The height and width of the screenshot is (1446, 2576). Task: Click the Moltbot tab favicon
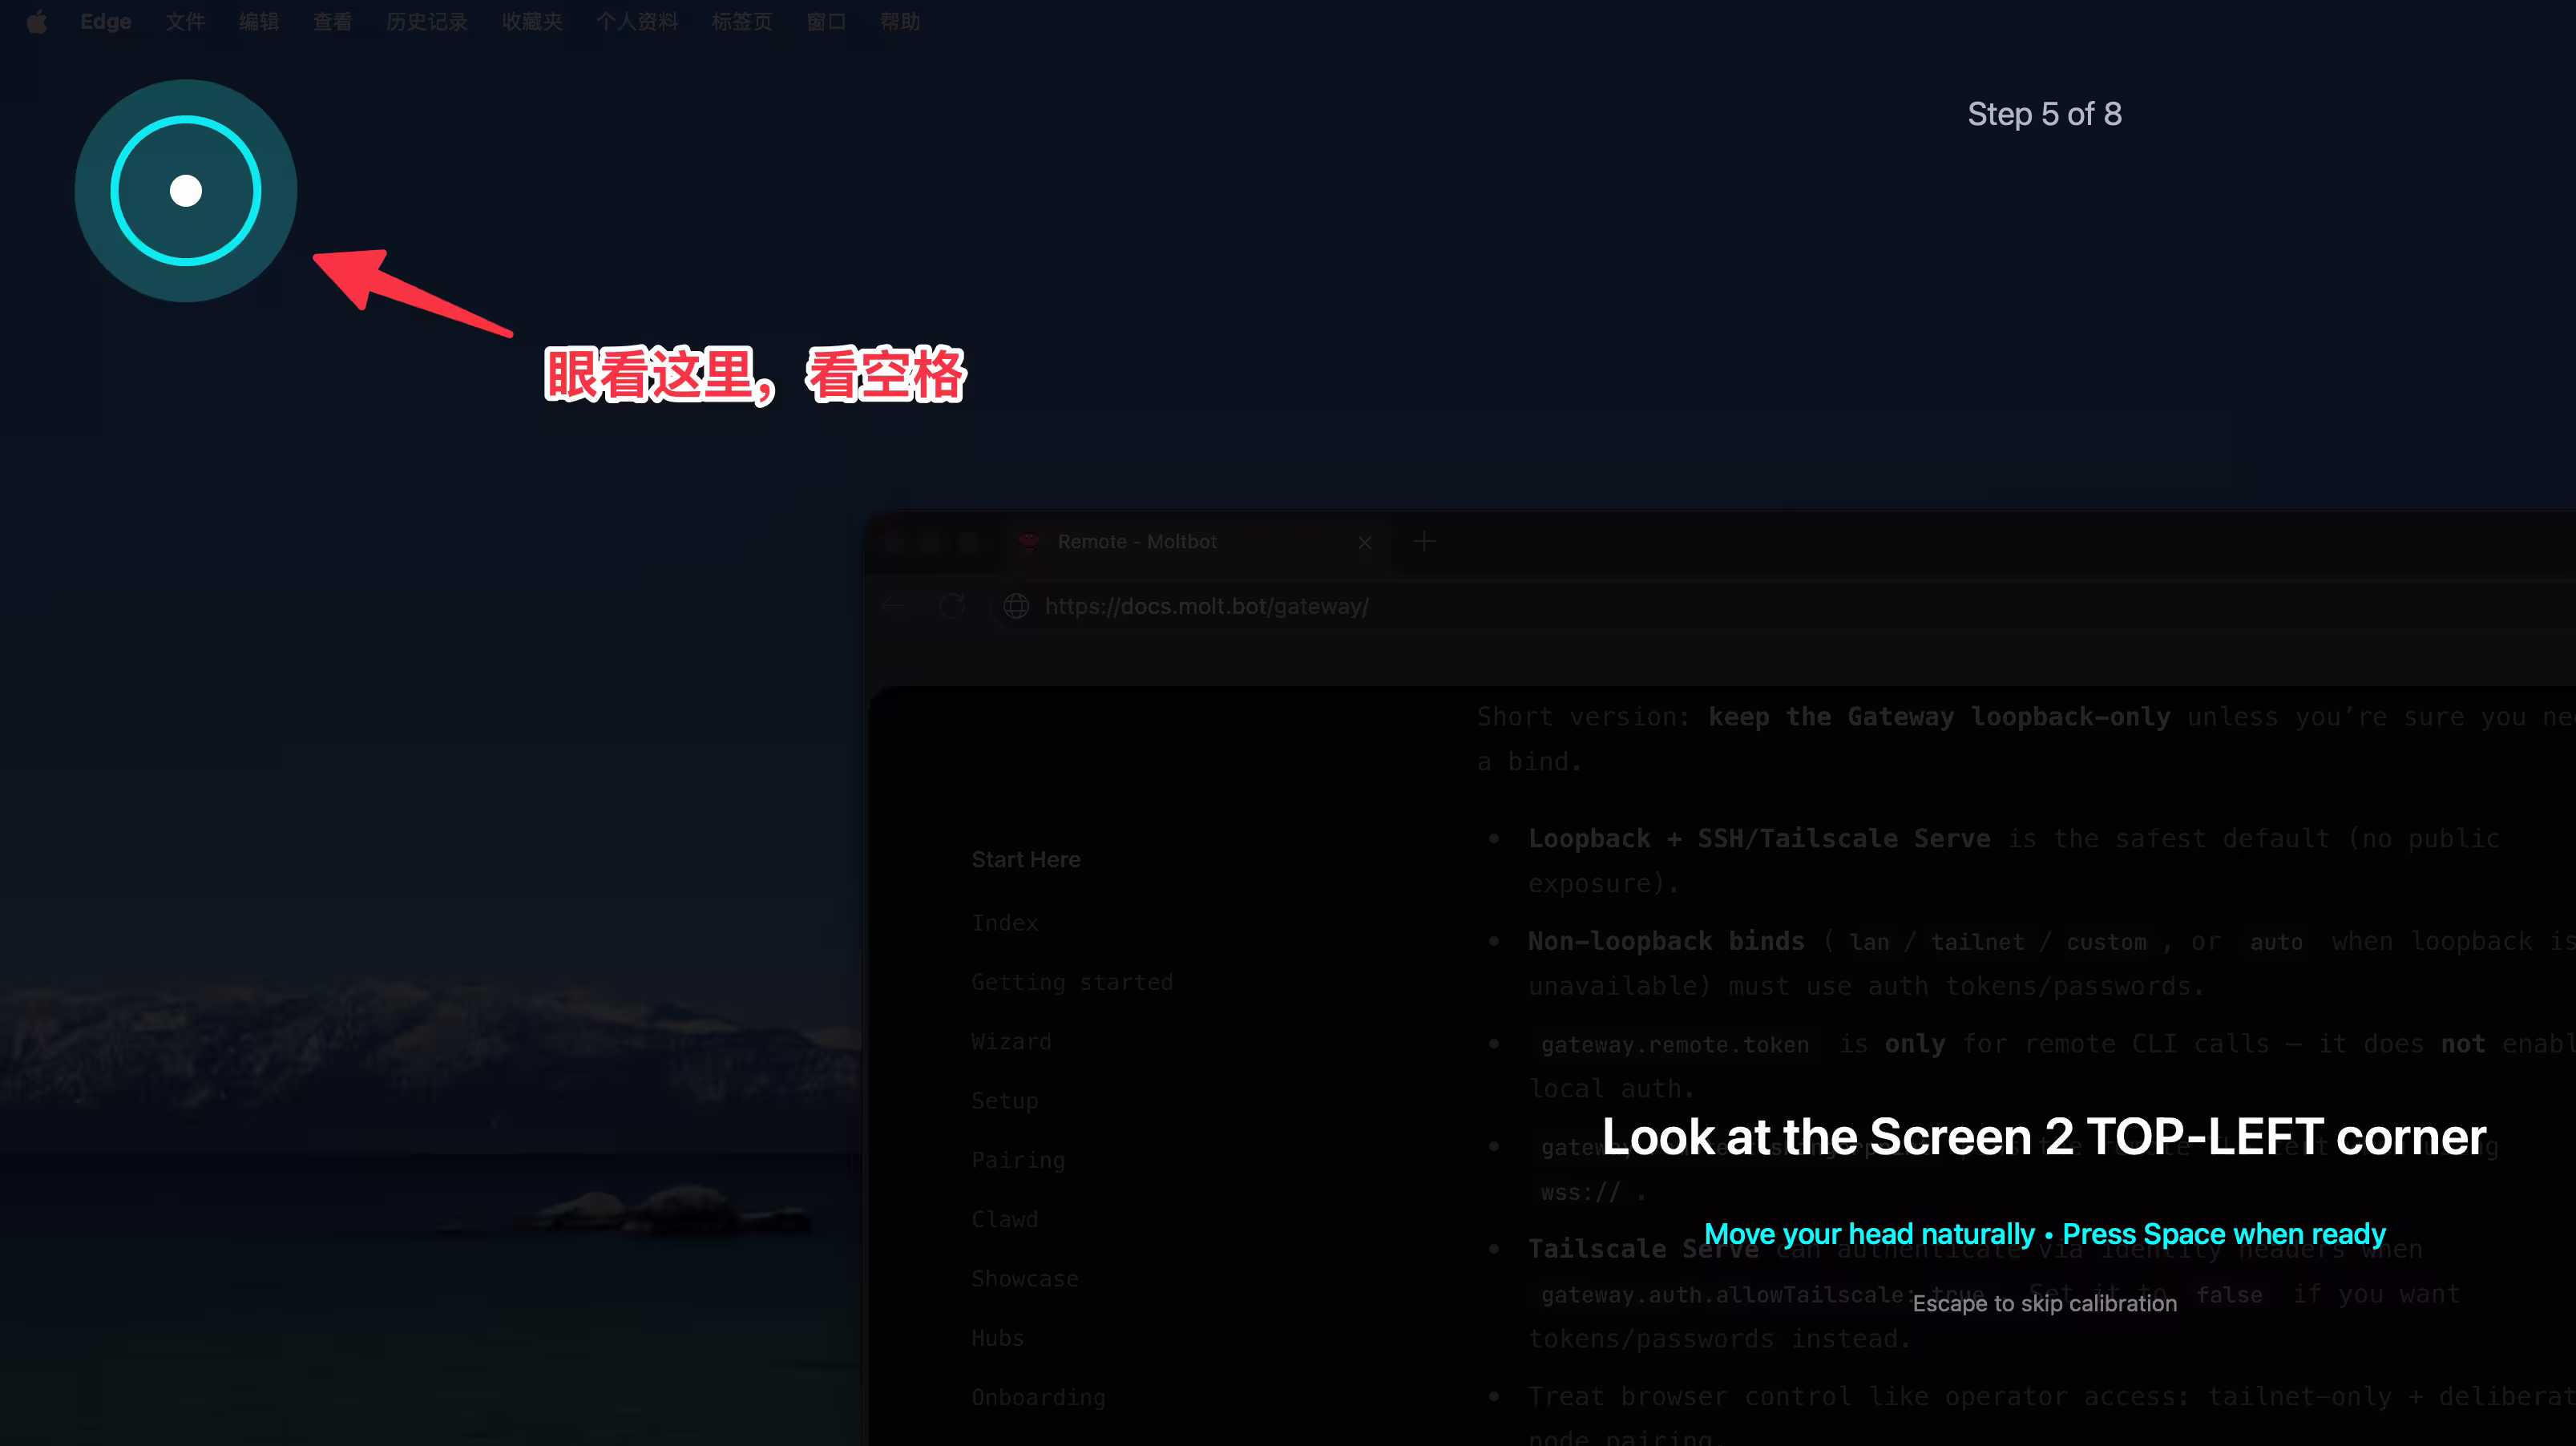pyautogui.click(x=1028, y=542)
